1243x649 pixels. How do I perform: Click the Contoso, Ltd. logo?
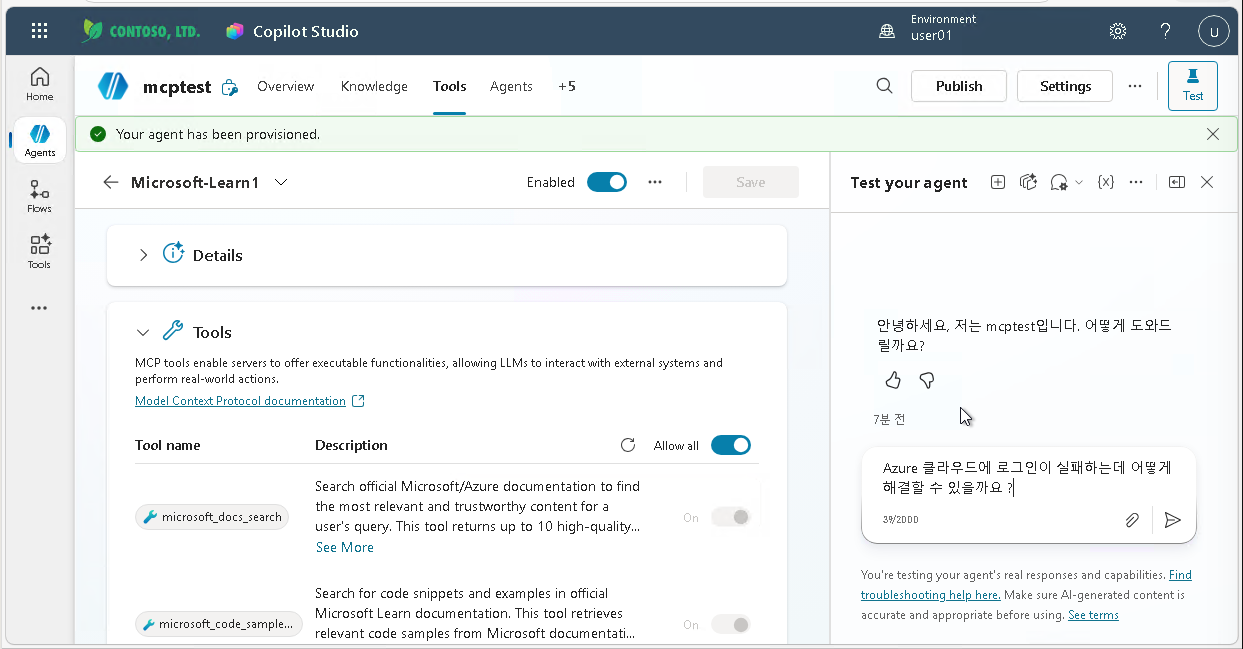(141, 31)
